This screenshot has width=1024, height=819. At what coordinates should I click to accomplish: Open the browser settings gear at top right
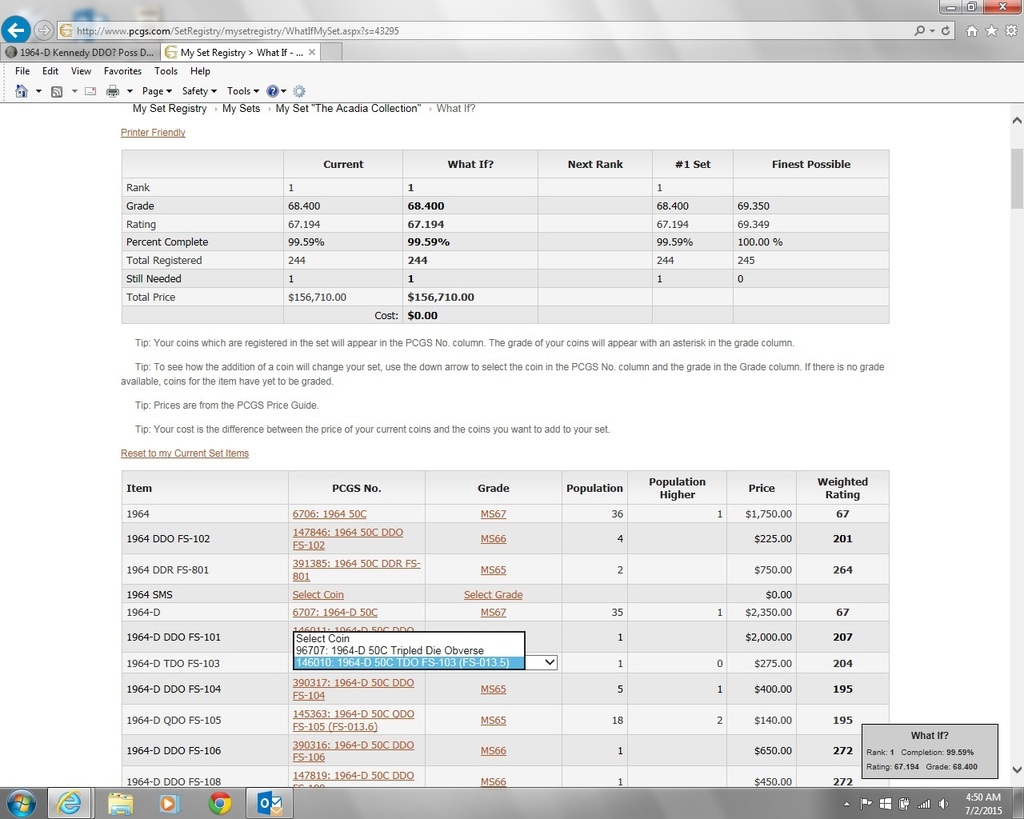click(x=1011, y=31)
